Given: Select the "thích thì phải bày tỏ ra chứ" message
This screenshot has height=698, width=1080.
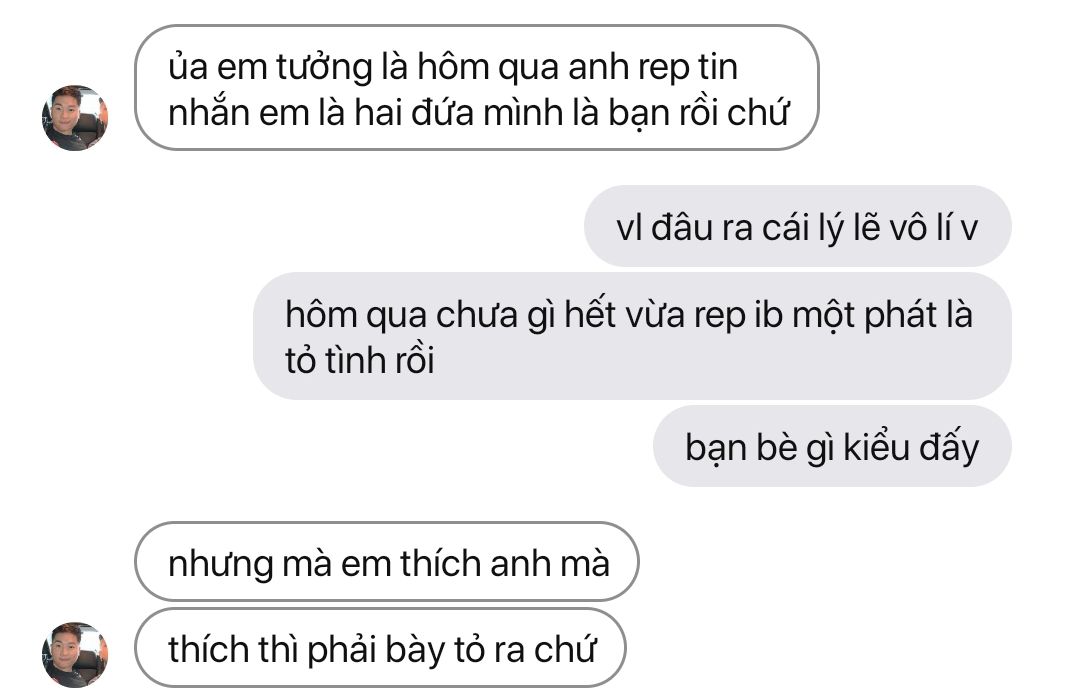Looking at the screenshot, I should coord(380,648).
